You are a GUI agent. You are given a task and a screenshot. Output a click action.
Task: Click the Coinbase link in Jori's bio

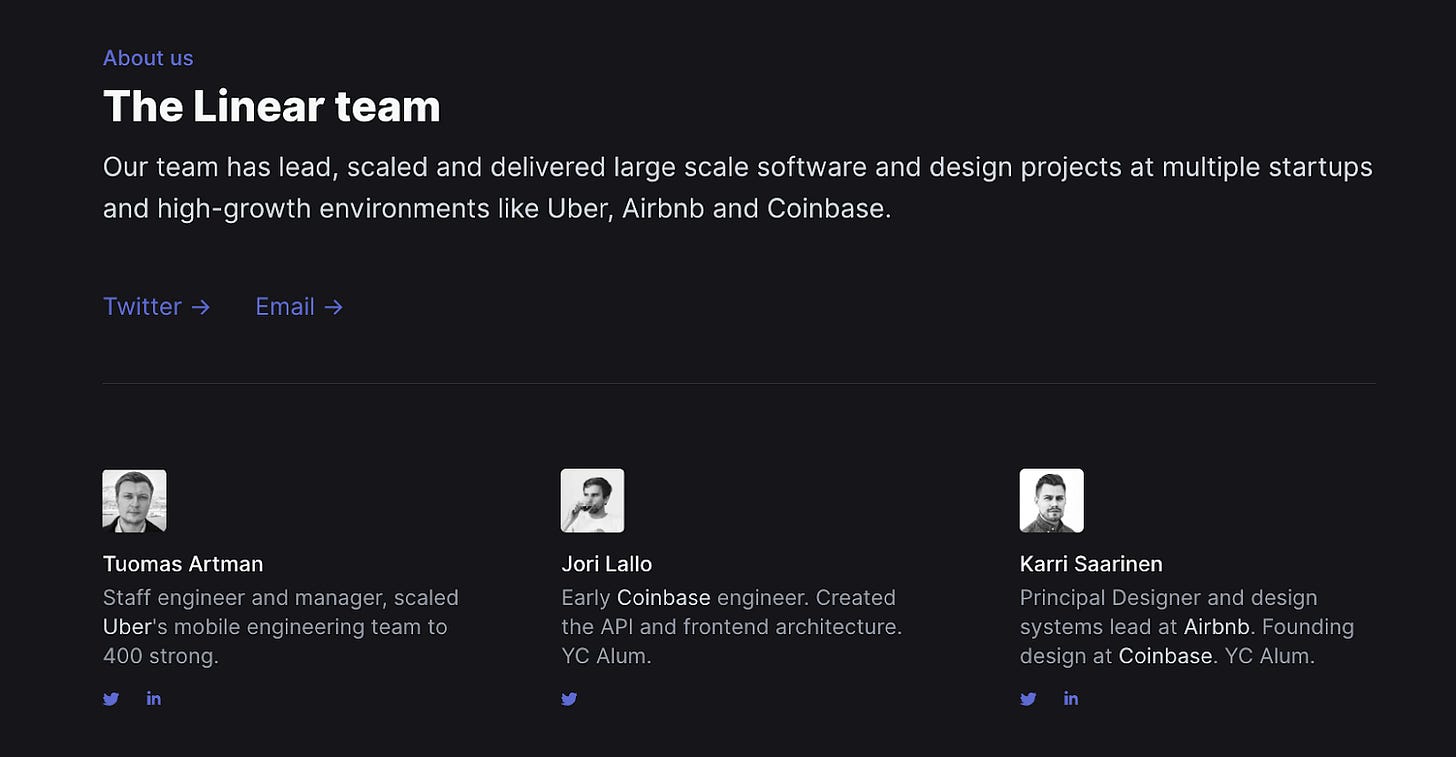[x=664, y=598]
